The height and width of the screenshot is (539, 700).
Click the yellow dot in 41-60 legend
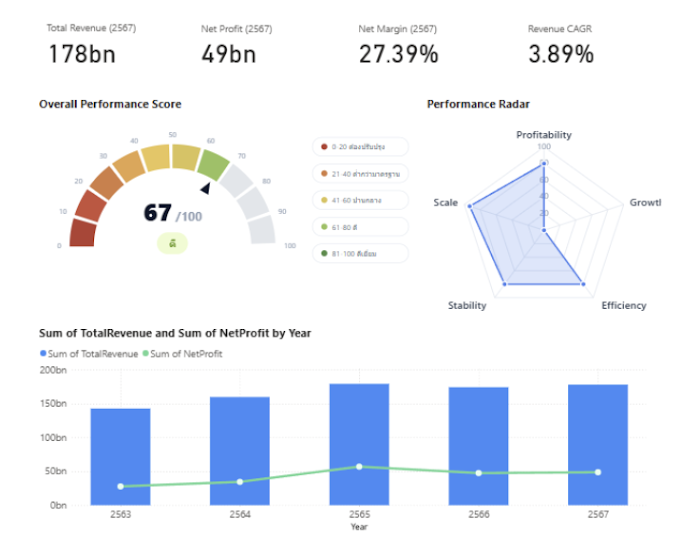click(x=324, y=200)
